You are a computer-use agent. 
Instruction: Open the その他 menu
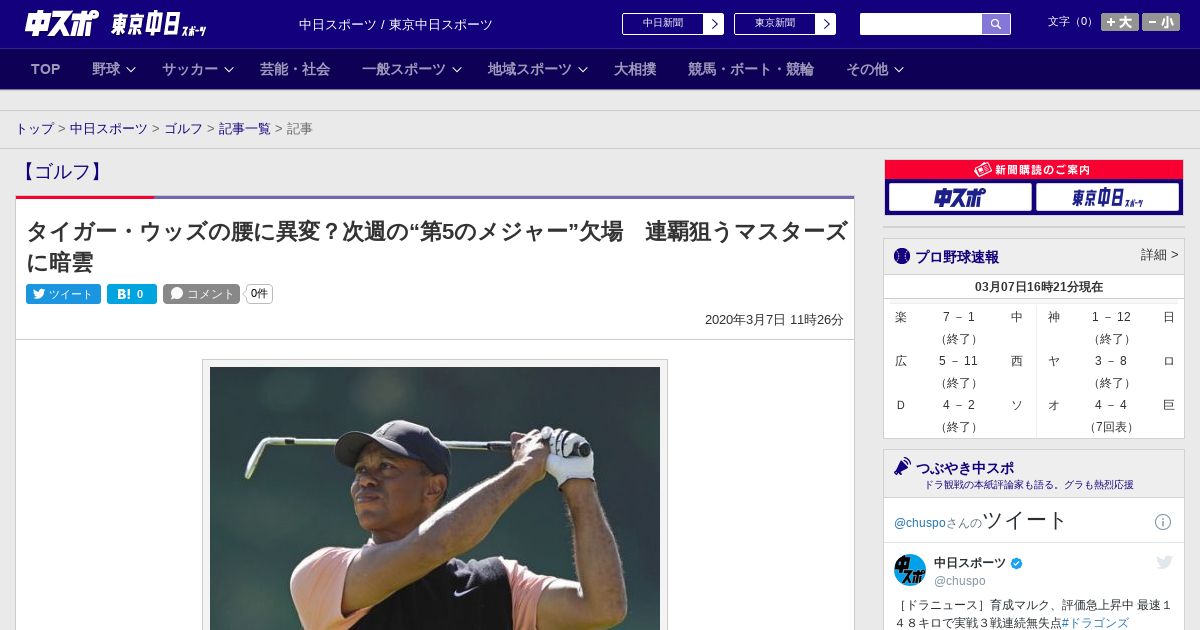[x=867, y=69]
